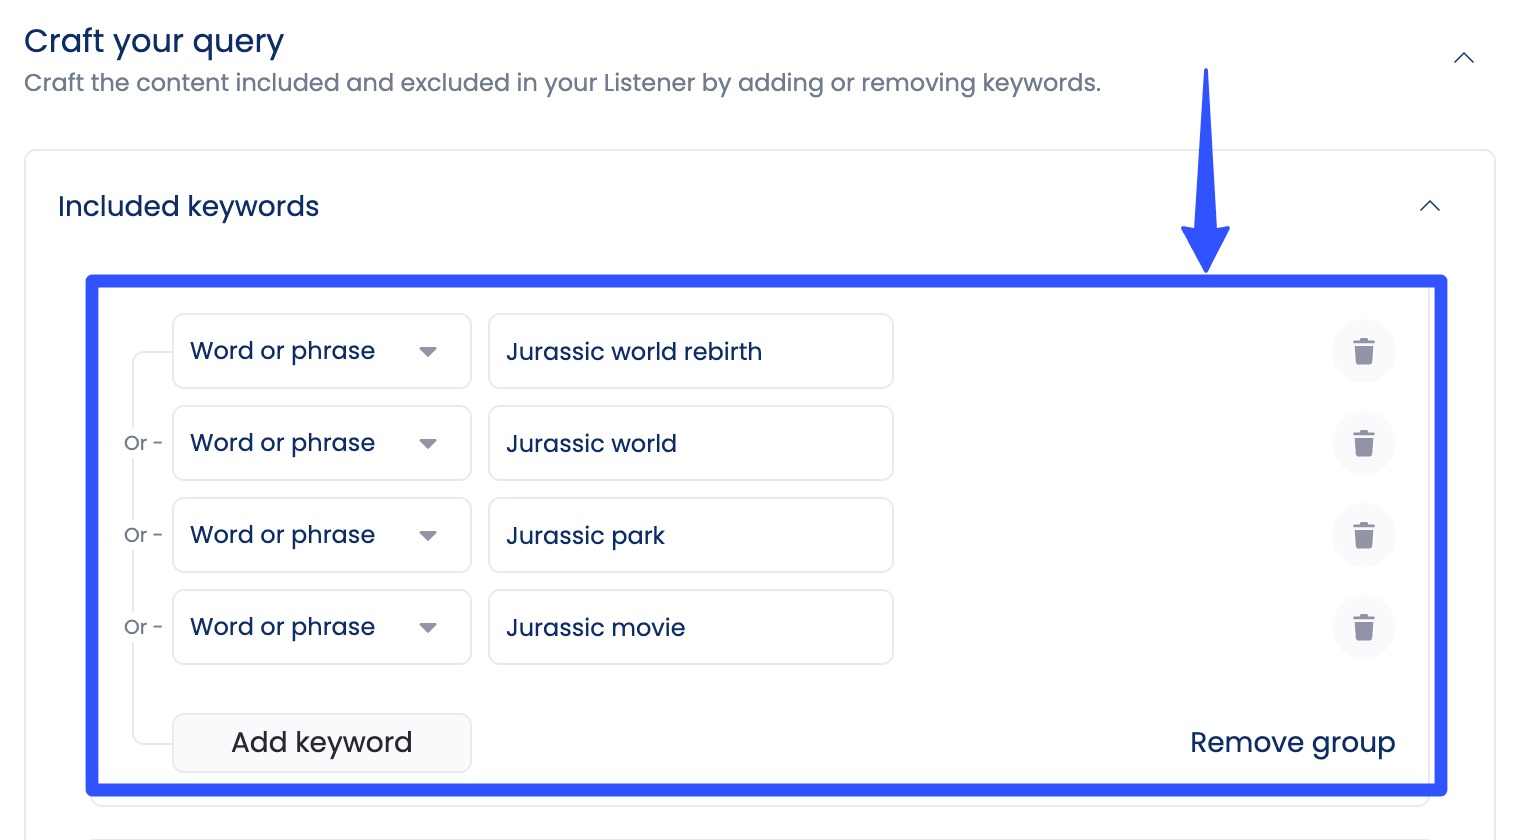This screenshot has height=840, width=1518.
Task: Delete the "Jurassic movie" keyword
Action: pyautogui.click(x=1363, y=627)
